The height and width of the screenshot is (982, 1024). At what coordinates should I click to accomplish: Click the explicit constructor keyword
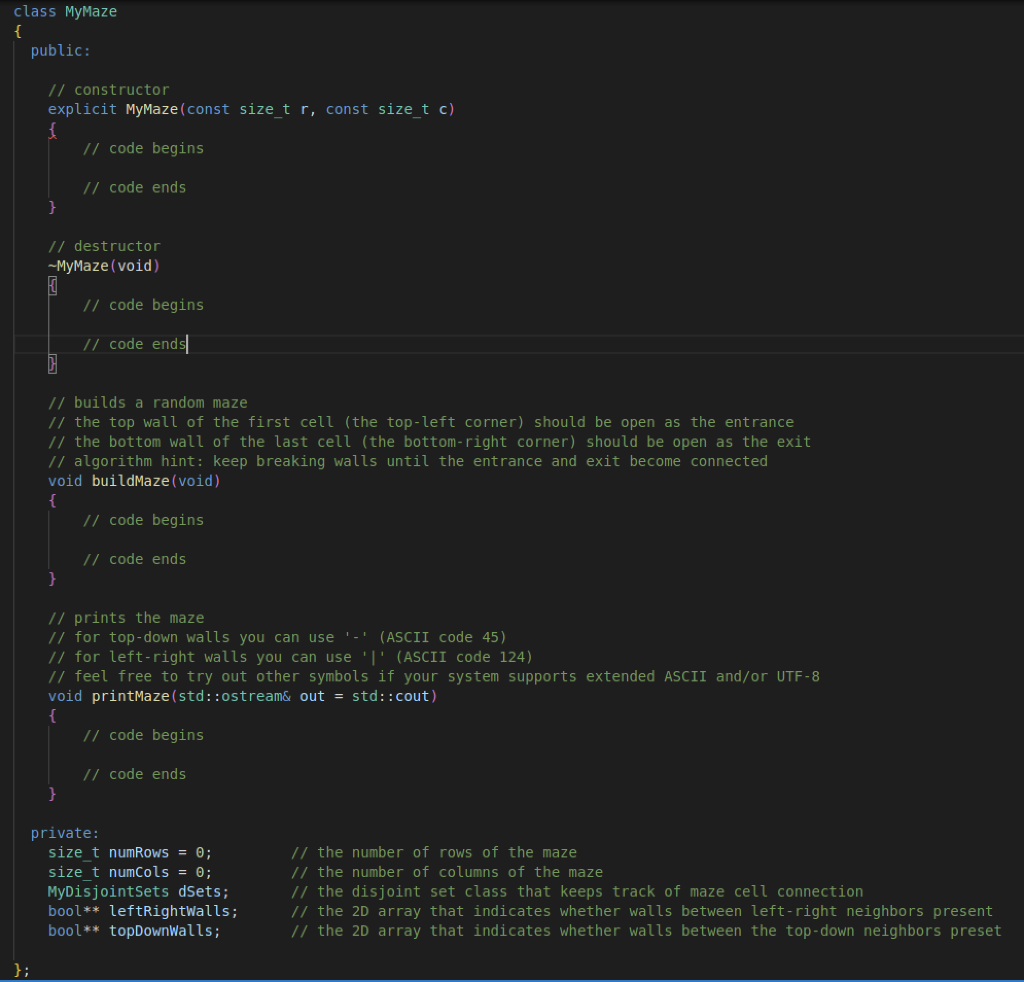82,109
